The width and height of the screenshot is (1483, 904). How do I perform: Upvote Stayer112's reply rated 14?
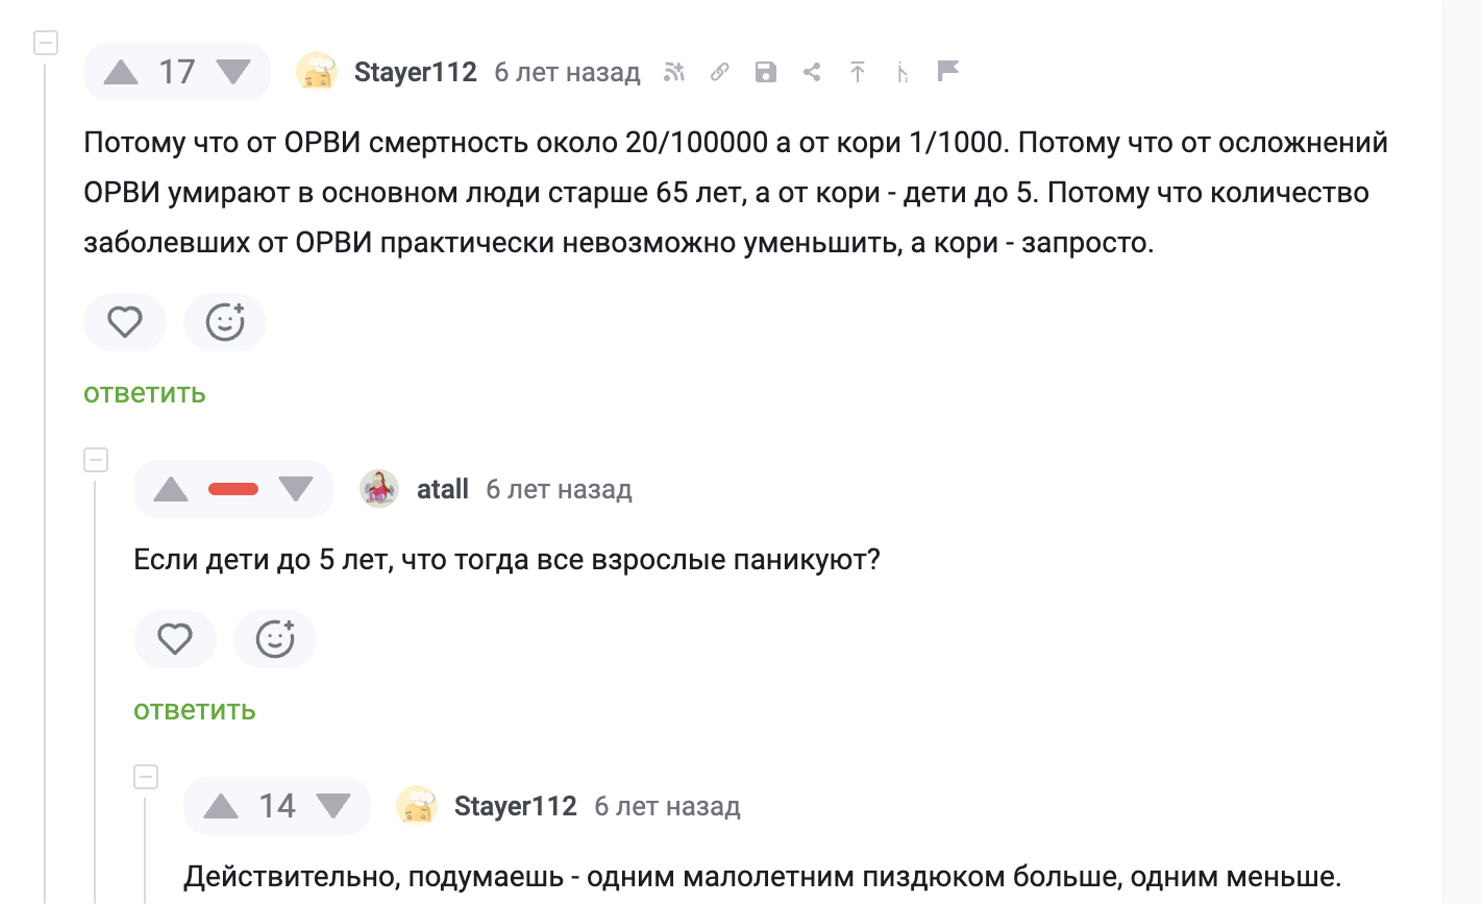(221, 806)
